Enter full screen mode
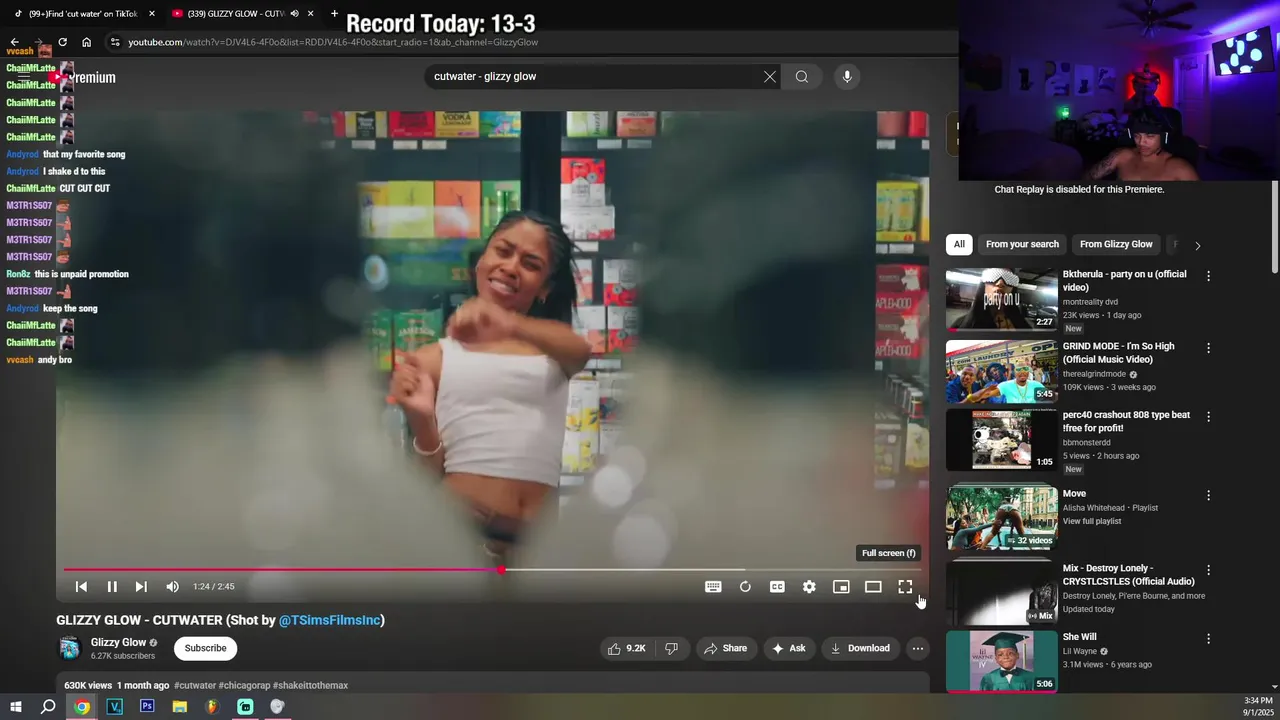 905,587
